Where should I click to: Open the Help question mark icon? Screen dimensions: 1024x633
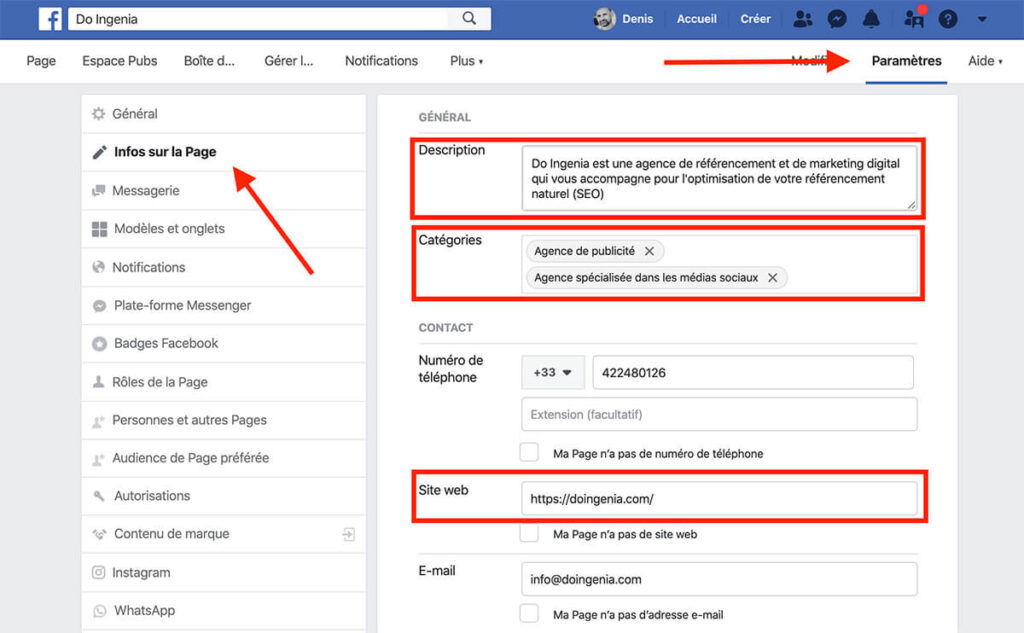pyautogui.click(x=946, y=18)
